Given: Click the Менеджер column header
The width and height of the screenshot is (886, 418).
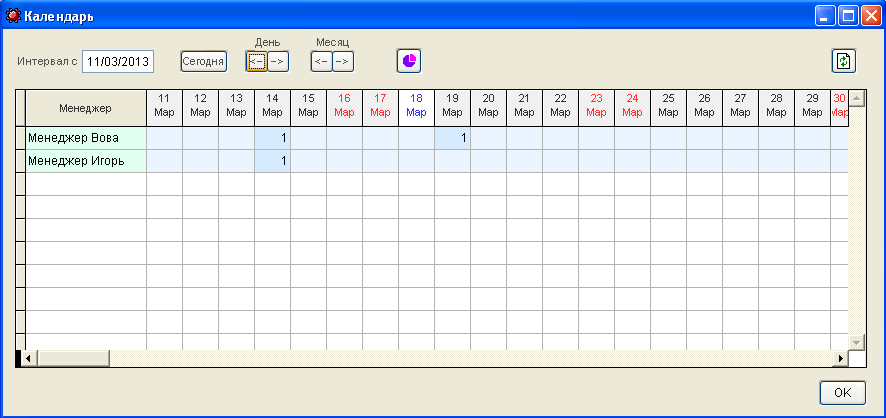Looking at the screenshot, I should pos(86,107).
